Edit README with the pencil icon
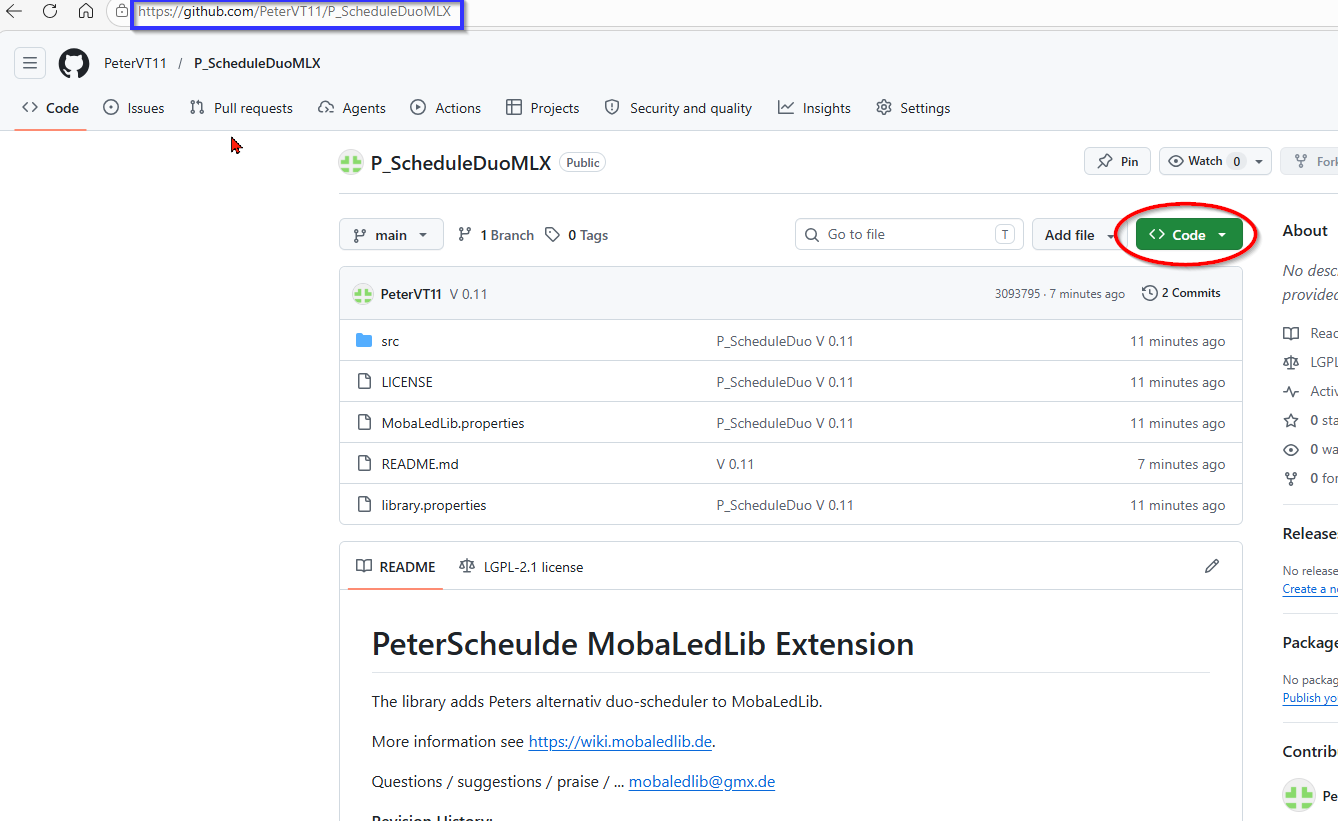This screenshot has width=1338, height=821. point(1212,566)
